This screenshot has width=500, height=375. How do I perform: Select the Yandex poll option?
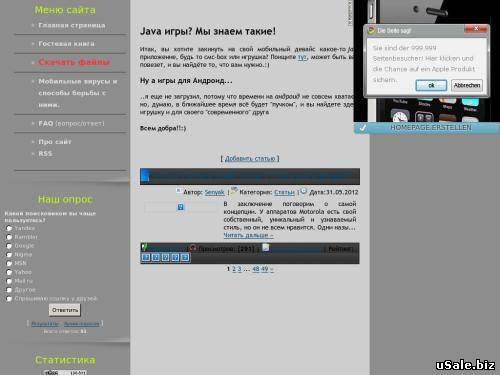pyautogui.click(x=9, y=228)
